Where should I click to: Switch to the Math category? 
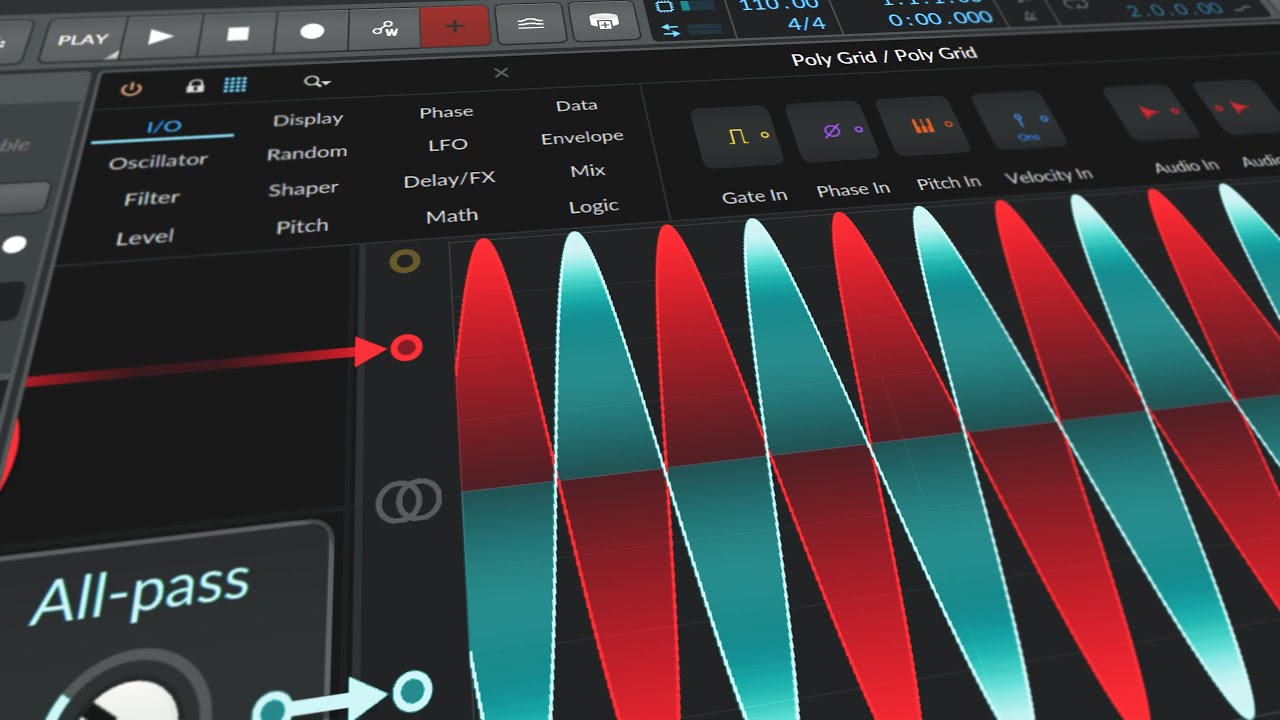point(452,216)
